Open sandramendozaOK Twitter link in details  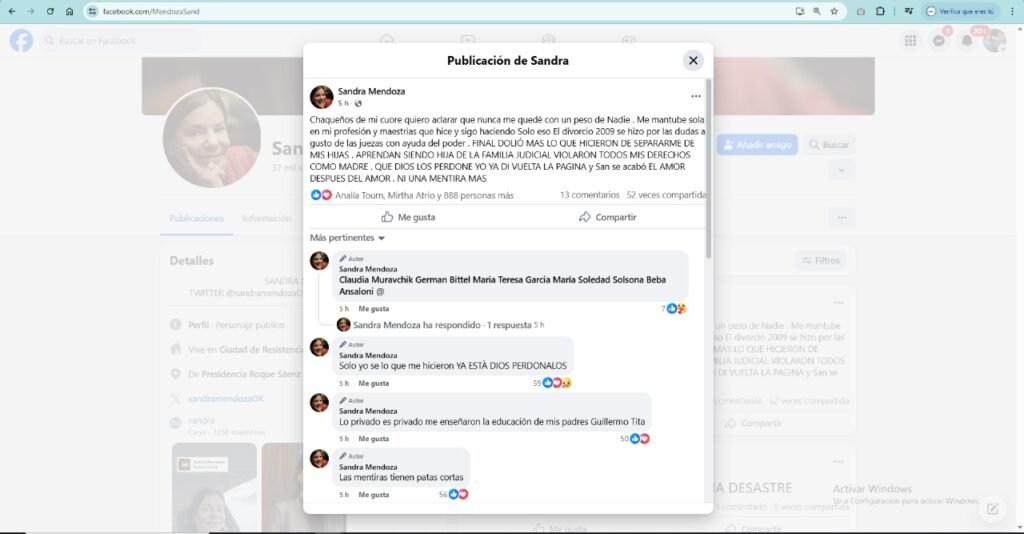coord(226,398)
